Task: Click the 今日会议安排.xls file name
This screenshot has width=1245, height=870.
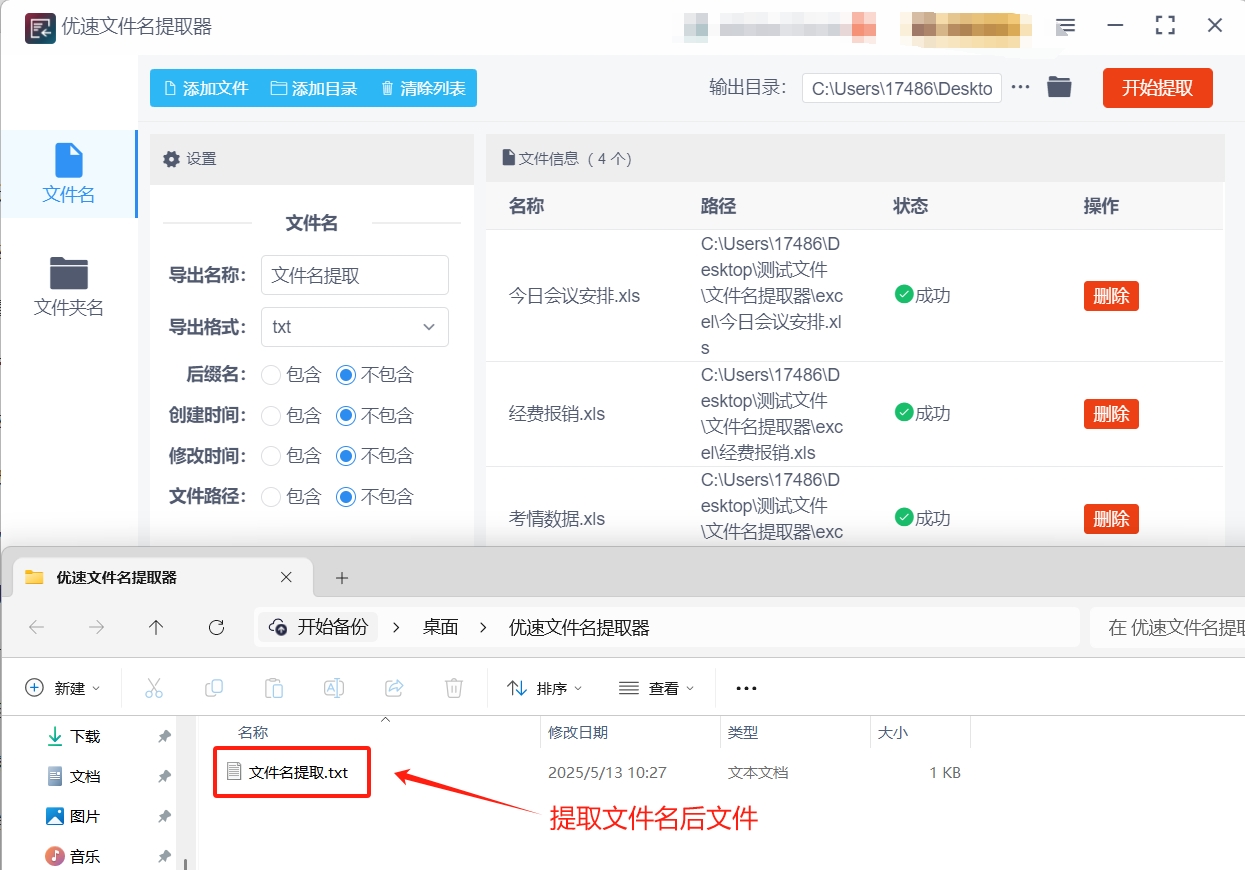Action: click(x=574, y=296)
